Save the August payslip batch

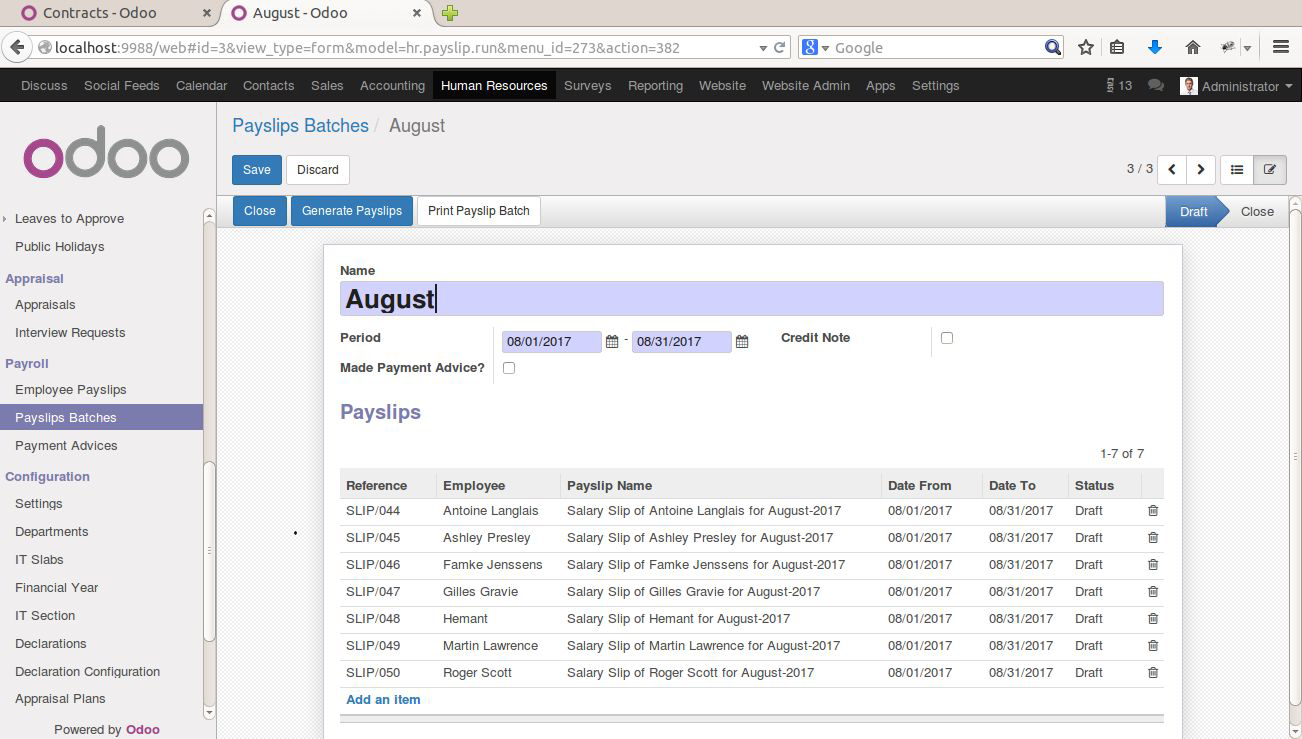pyautogui.click(x=257, y=170)
